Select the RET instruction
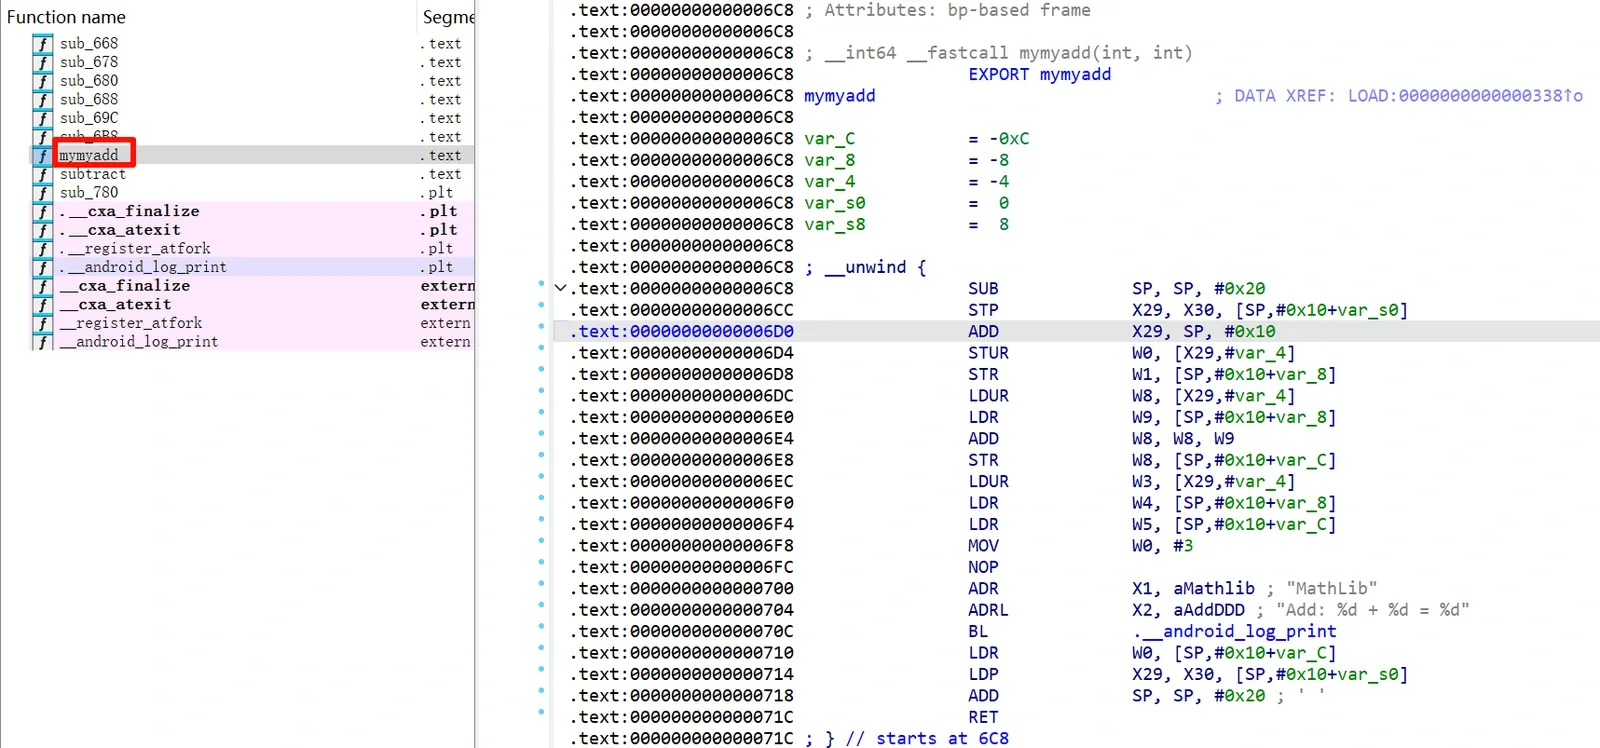This screenshot has width=1600, height=748. pyautogui.click(x=983, y=717)
